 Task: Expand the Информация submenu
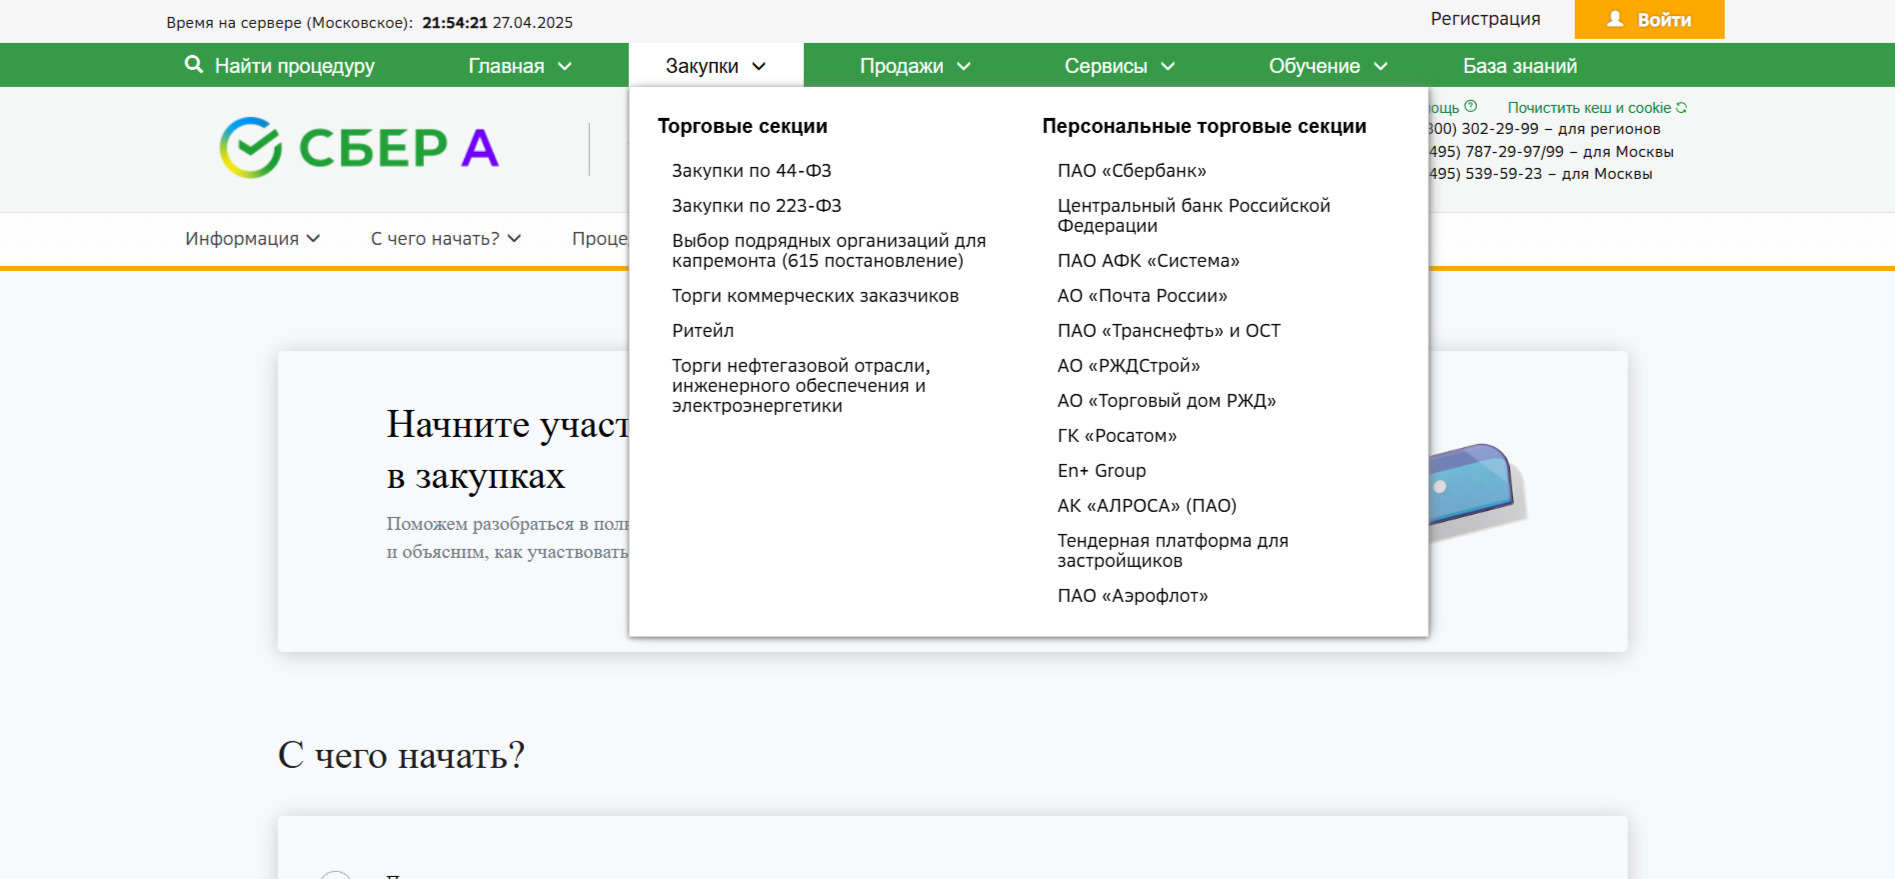coord(252,239)
